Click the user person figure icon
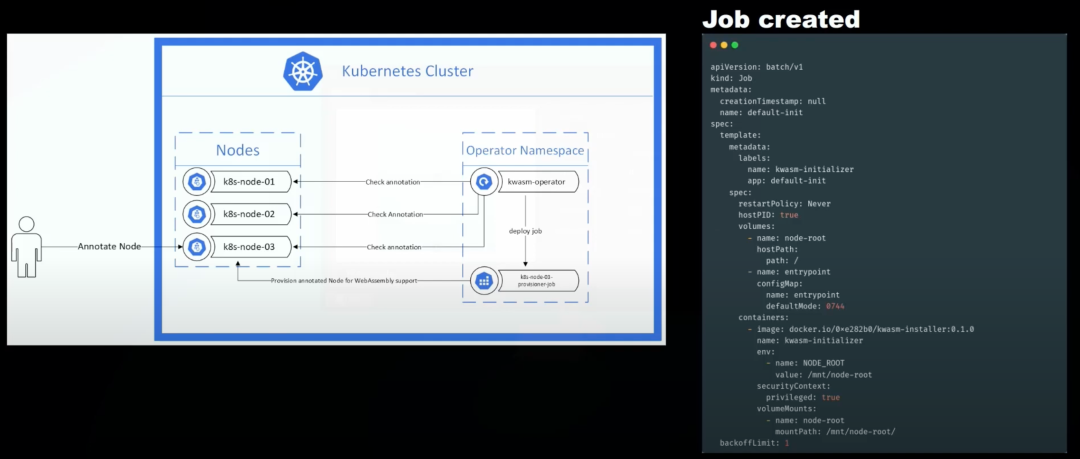 point(23,247)
